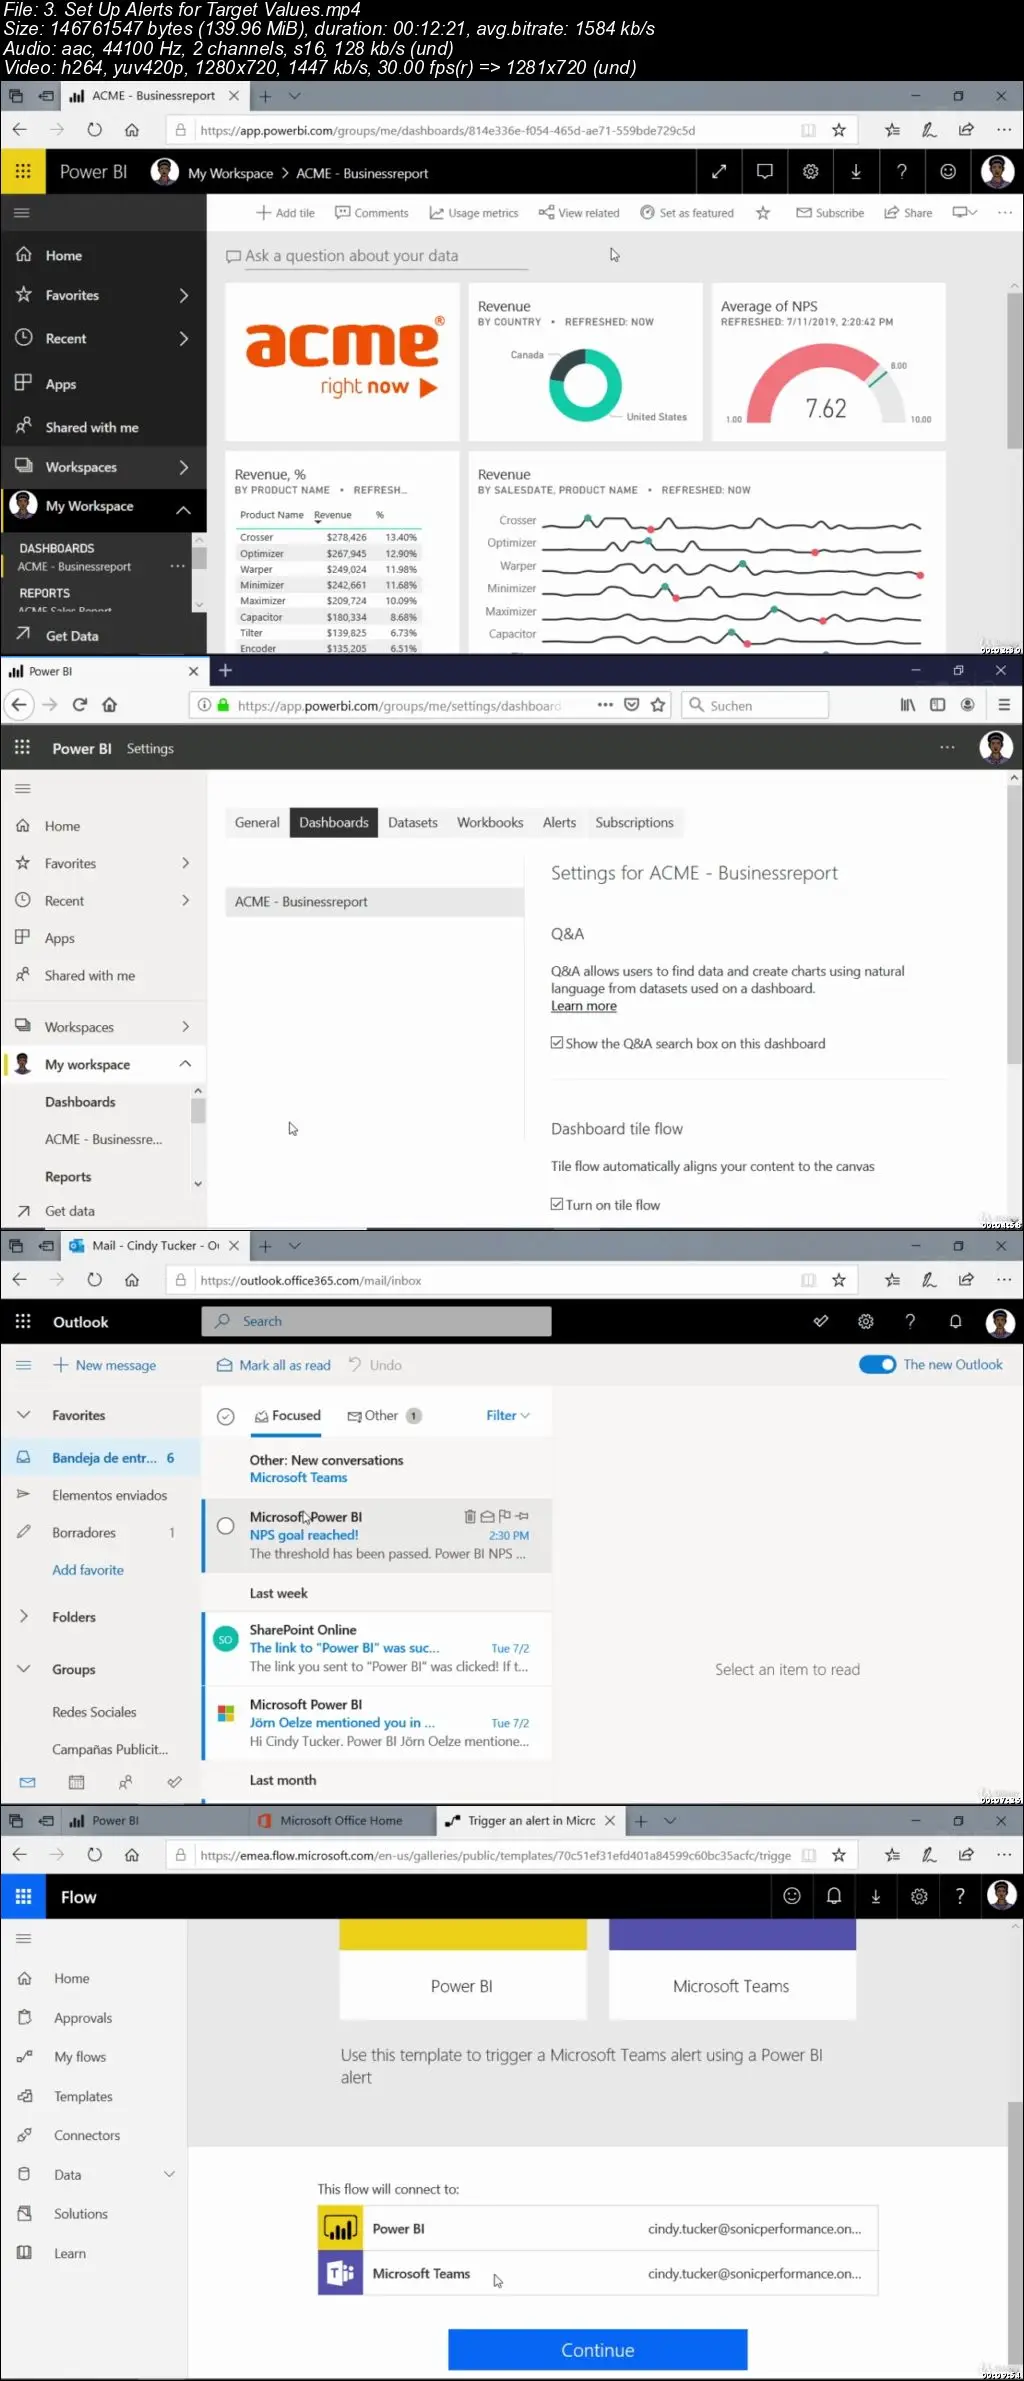Viewport: 1024px width, 2381px height.
Task: Expand Favorites in settings window sidebar
Action: click(185, 863)
